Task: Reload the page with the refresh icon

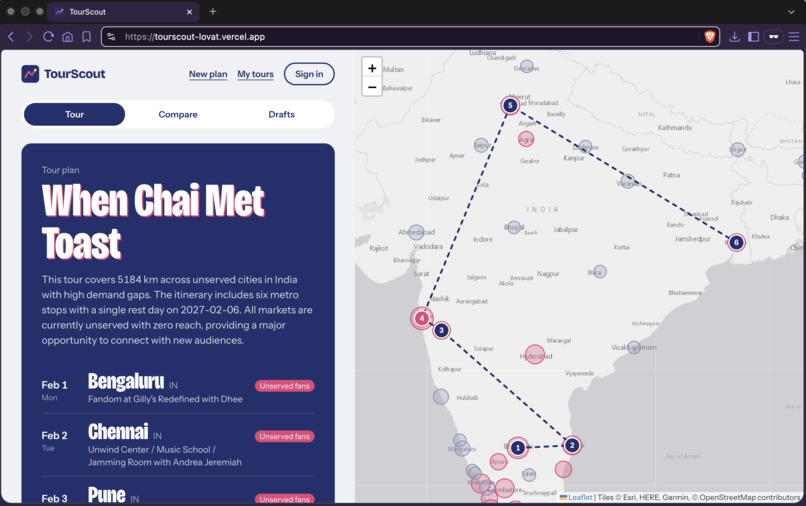Action: pos(48,37)
